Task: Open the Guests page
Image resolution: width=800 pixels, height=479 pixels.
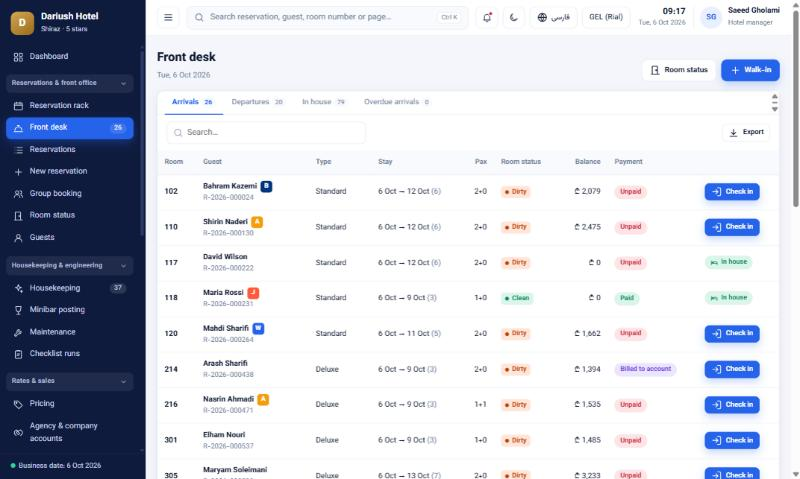Action: coord(69,237)
